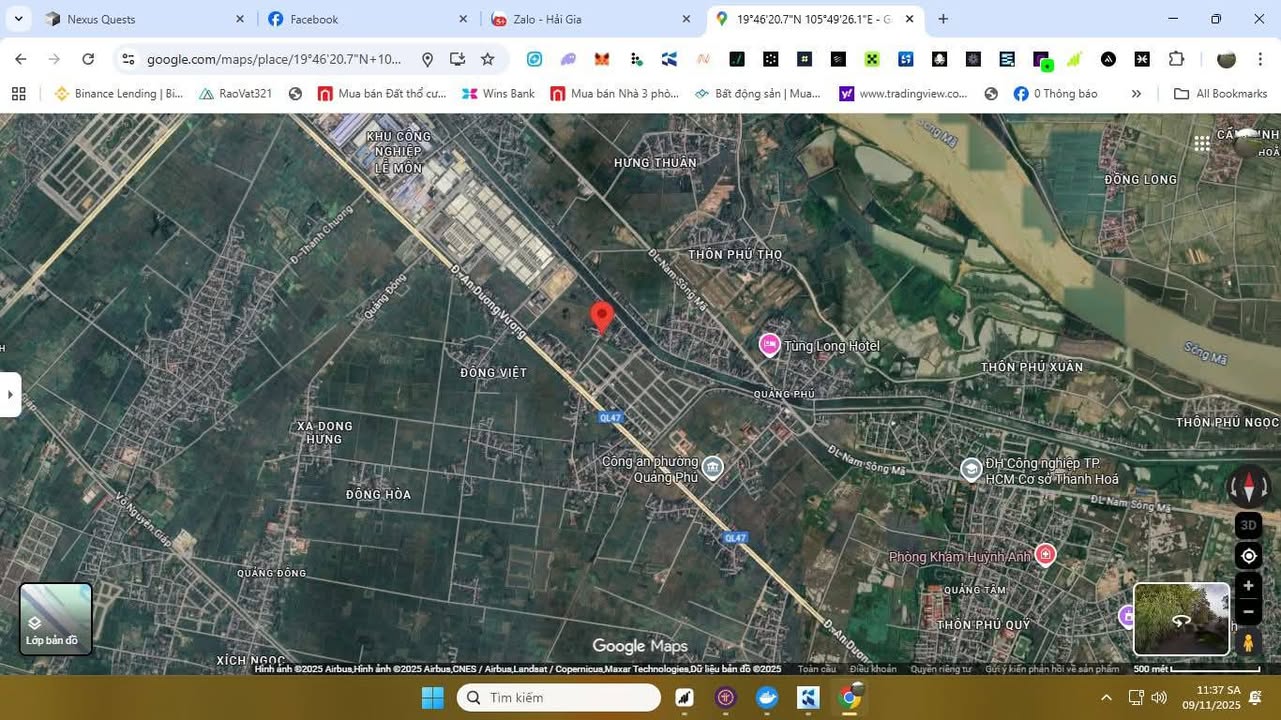Zoom in on the map
1281x720 pixels.
pos(1248,586)
